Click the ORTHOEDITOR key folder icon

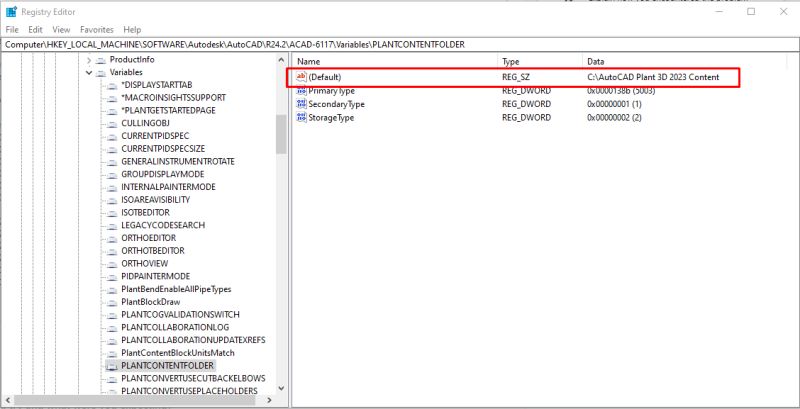click(112, 238)
